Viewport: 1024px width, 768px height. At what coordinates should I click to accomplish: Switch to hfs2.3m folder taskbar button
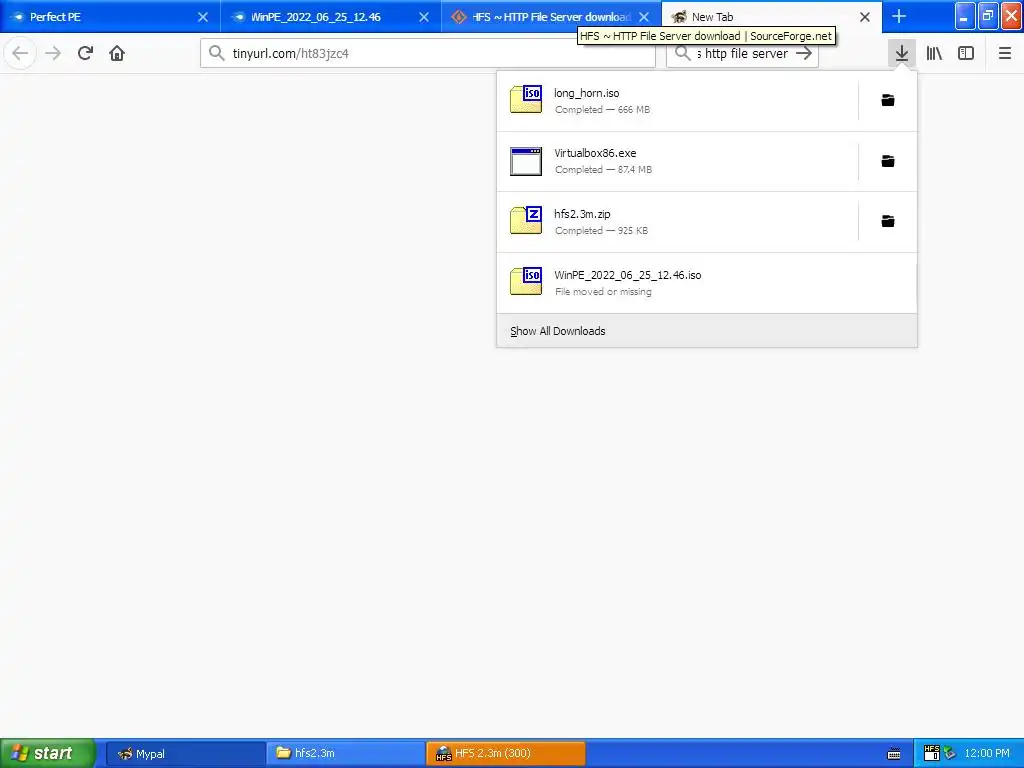pyautogui.click(x=345, y=754)
